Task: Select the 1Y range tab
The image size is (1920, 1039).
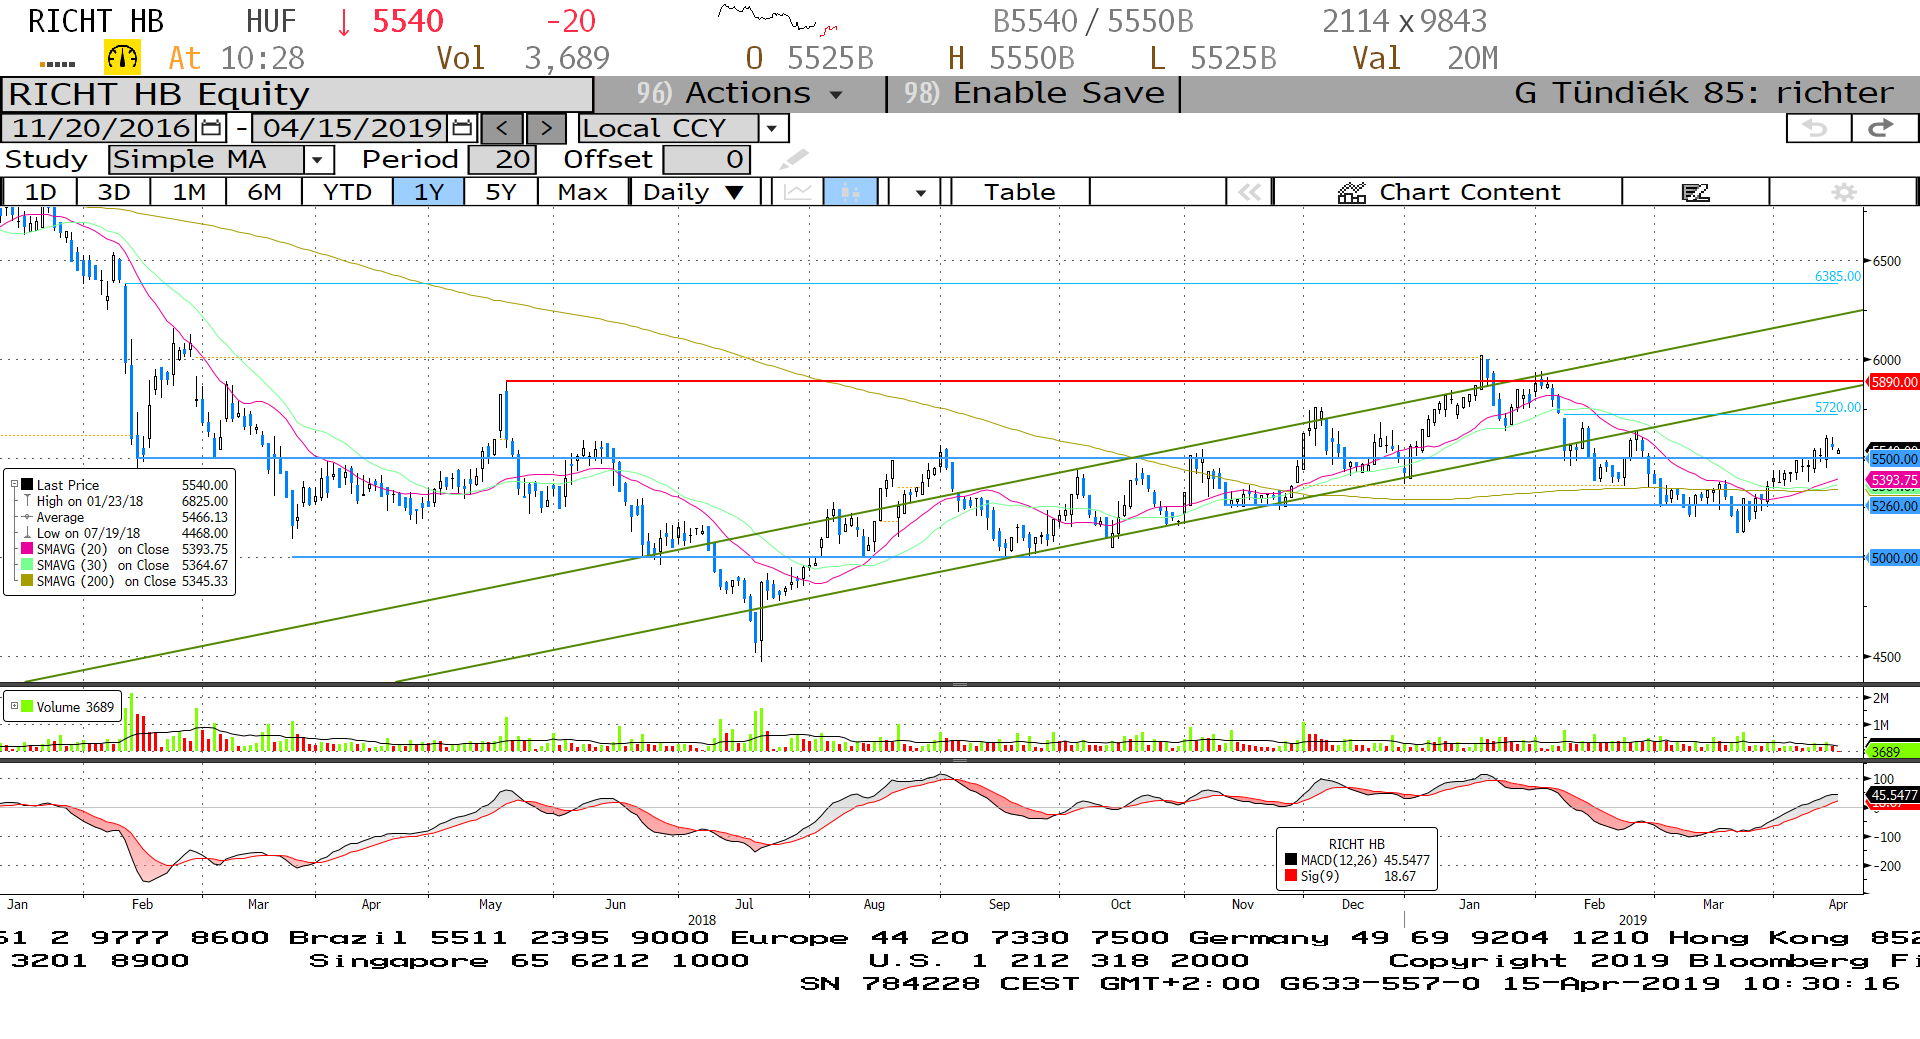Action: 429,192
